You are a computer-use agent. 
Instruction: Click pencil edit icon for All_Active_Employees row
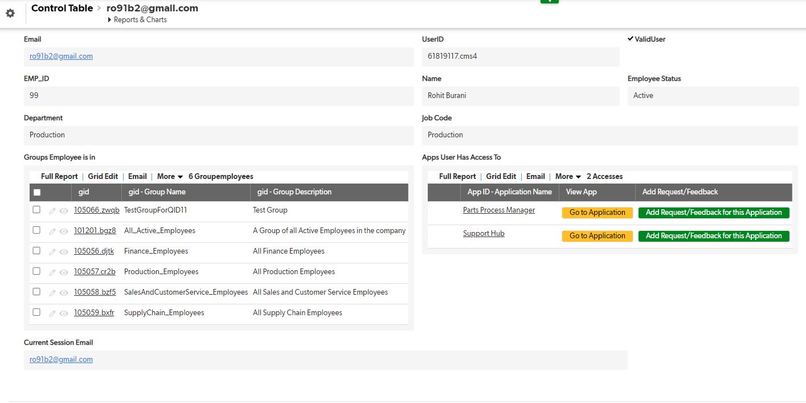pyautogui.click(x=52, y=231)
